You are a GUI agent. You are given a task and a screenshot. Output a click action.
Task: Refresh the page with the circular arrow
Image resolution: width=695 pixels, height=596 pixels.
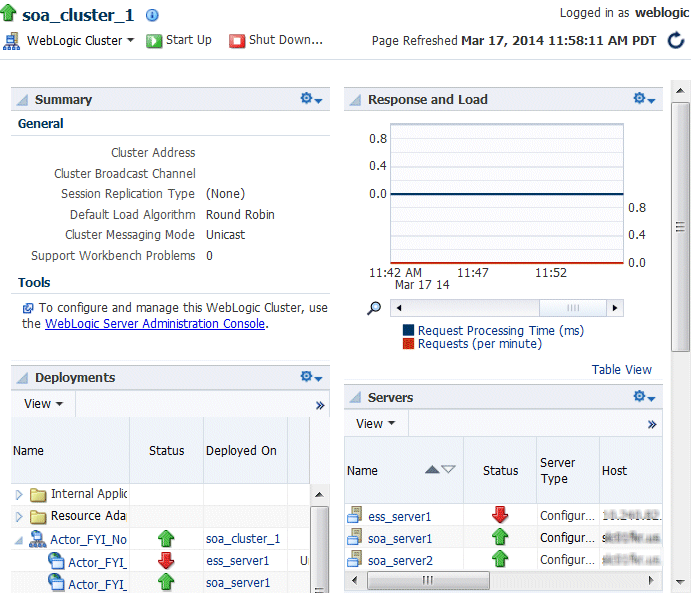[676, 40]
